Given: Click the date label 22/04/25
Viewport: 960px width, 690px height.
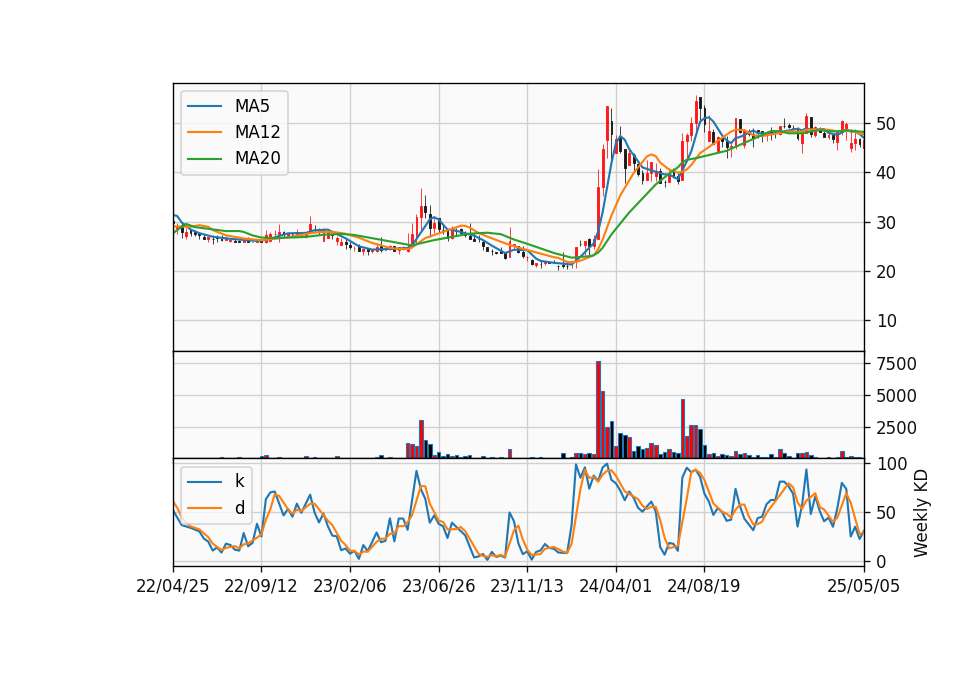Looking at the screenshot, I should pos(173,586).
